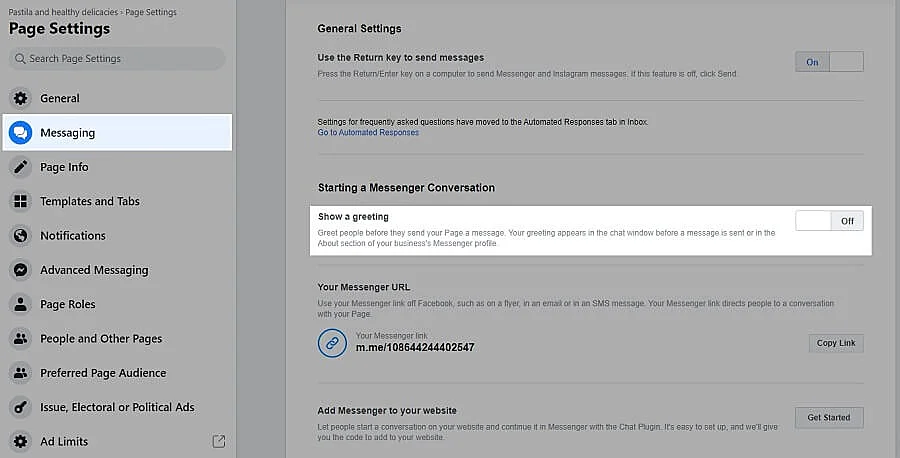Open the Ad Limits menu item

pyautogui.click(x=64, y=441)
